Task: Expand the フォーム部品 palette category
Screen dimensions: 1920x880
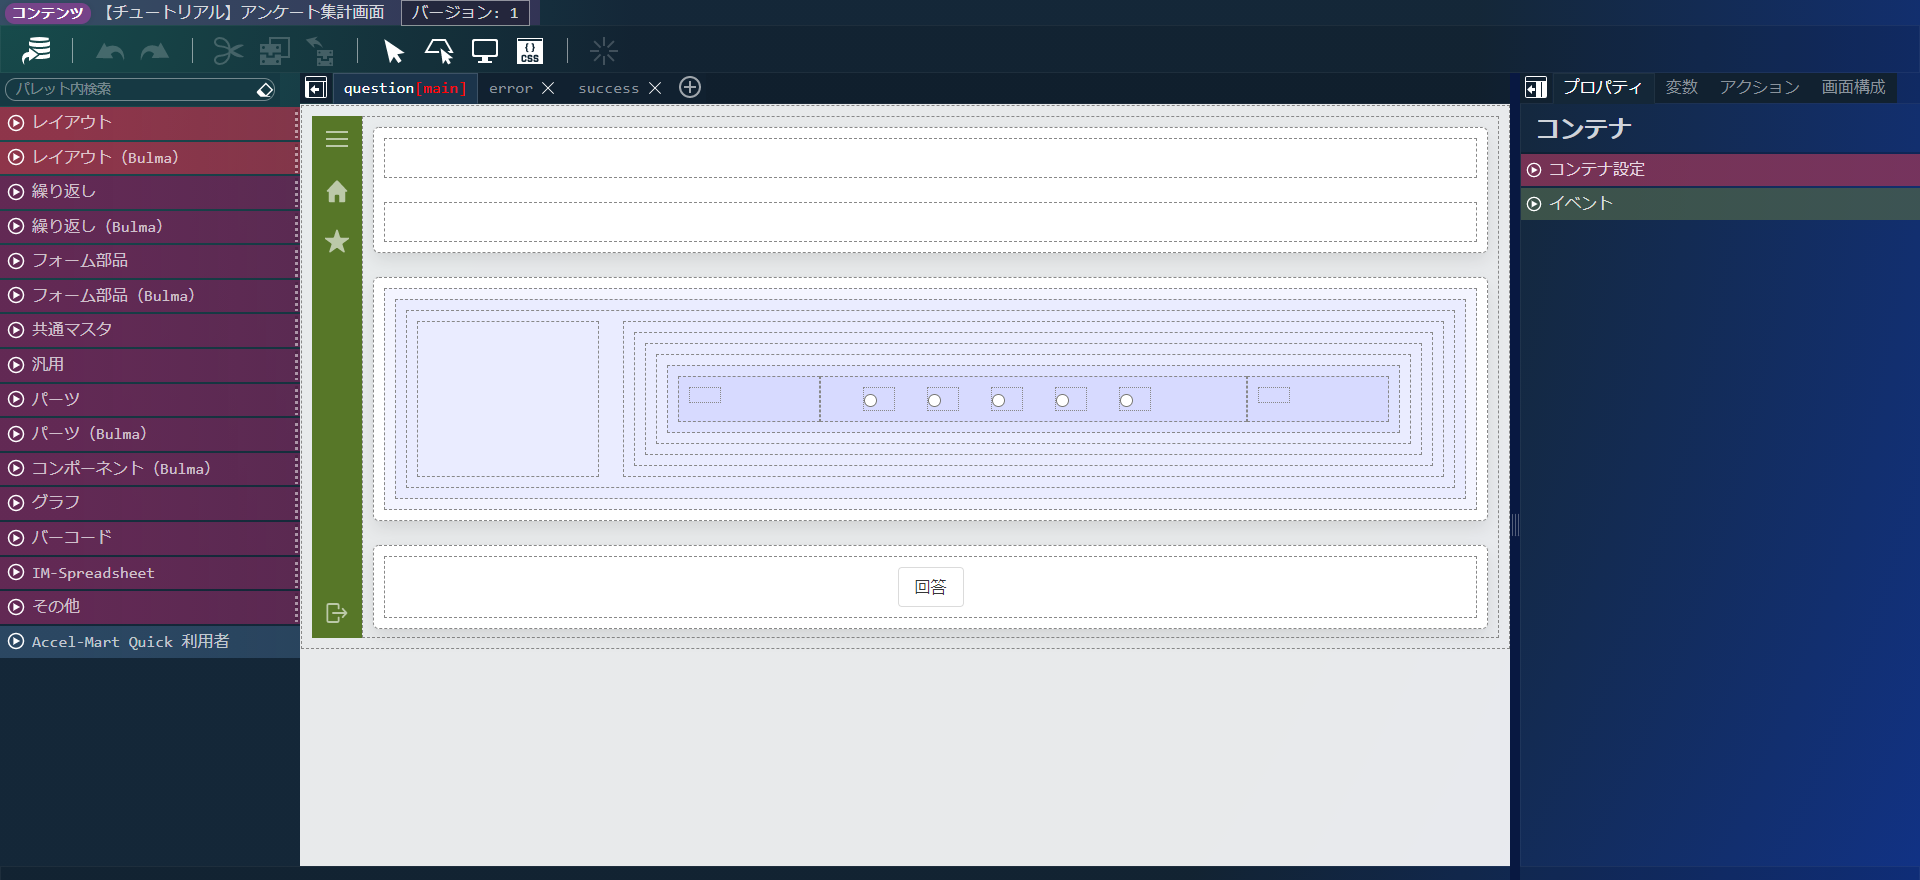Action: click(149, 261)
